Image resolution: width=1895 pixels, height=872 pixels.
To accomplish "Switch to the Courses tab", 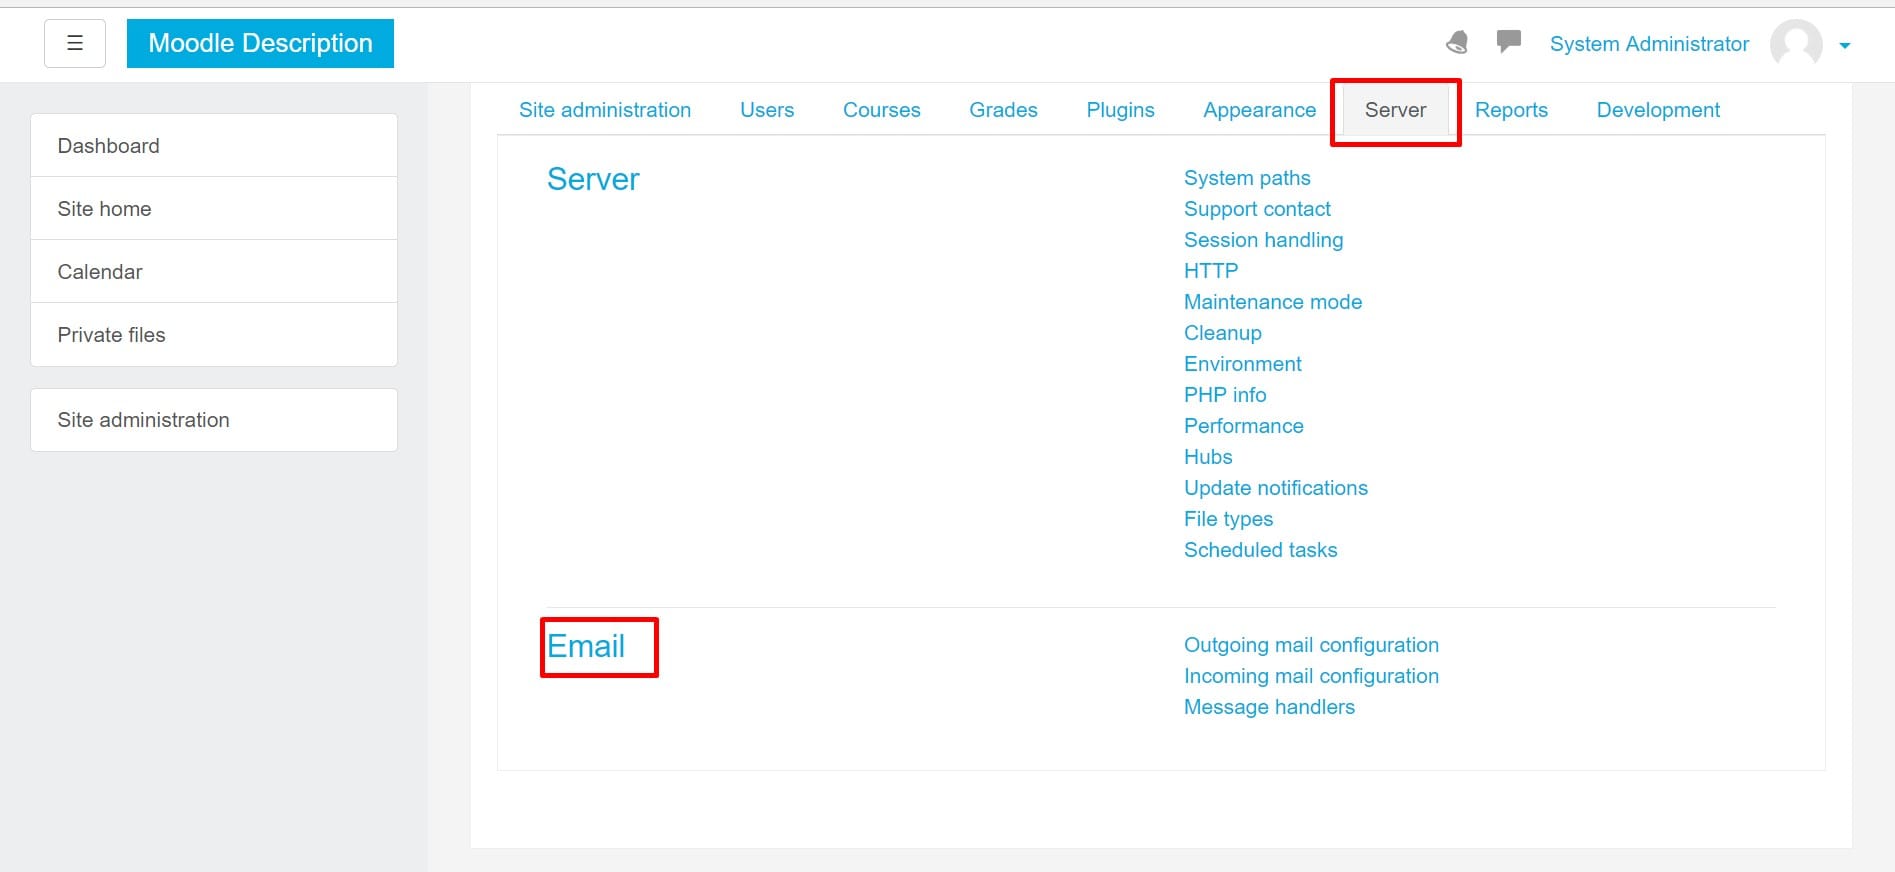I will (x=882, y=110).
